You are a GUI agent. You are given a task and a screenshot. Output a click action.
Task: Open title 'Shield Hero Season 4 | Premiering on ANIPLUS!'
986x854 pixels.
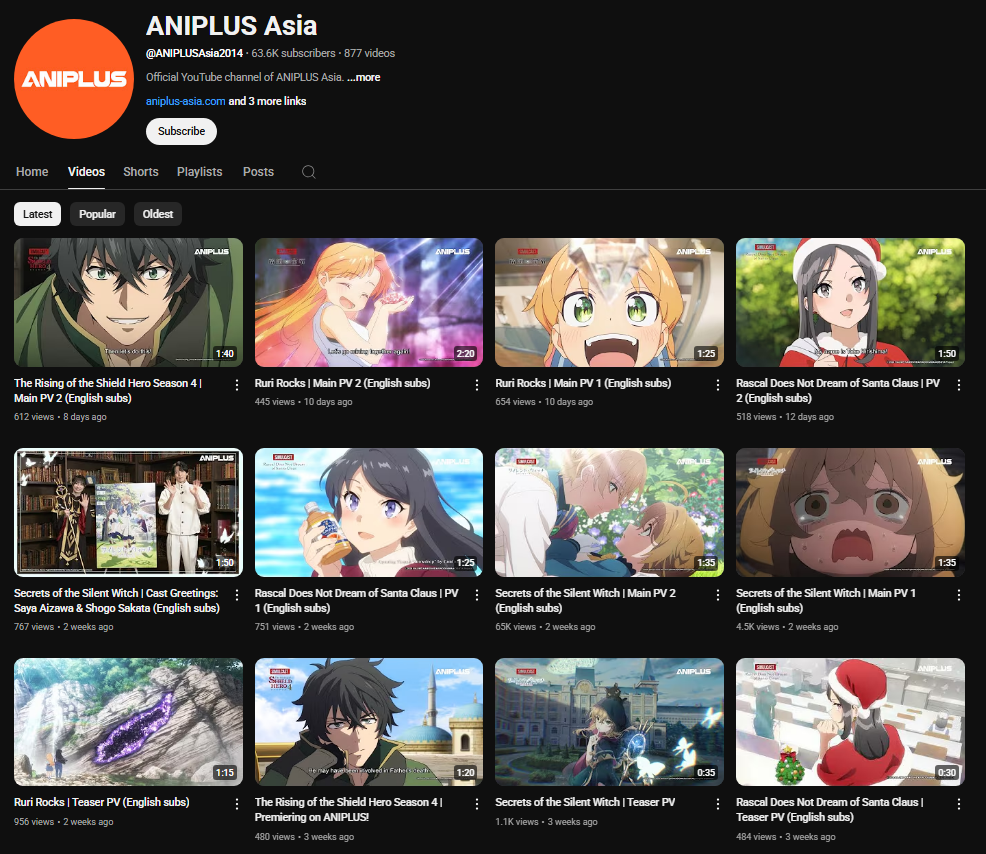point(348,809)
